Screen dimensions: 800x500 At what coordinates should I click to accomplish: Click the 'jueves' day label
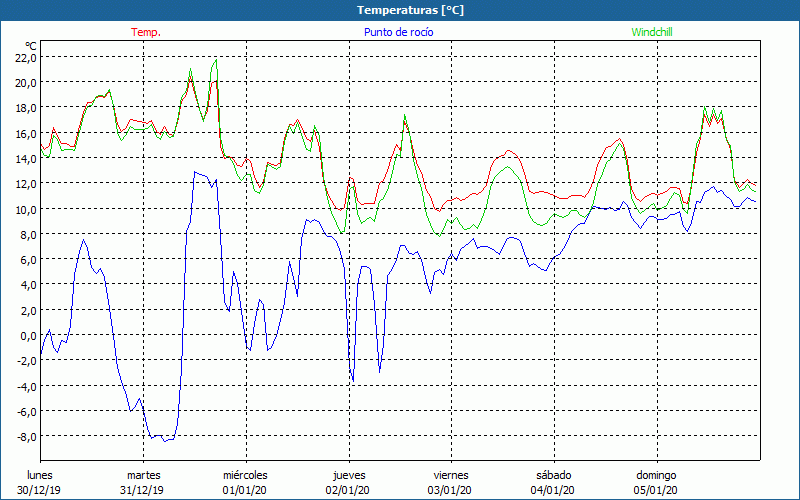349,475
